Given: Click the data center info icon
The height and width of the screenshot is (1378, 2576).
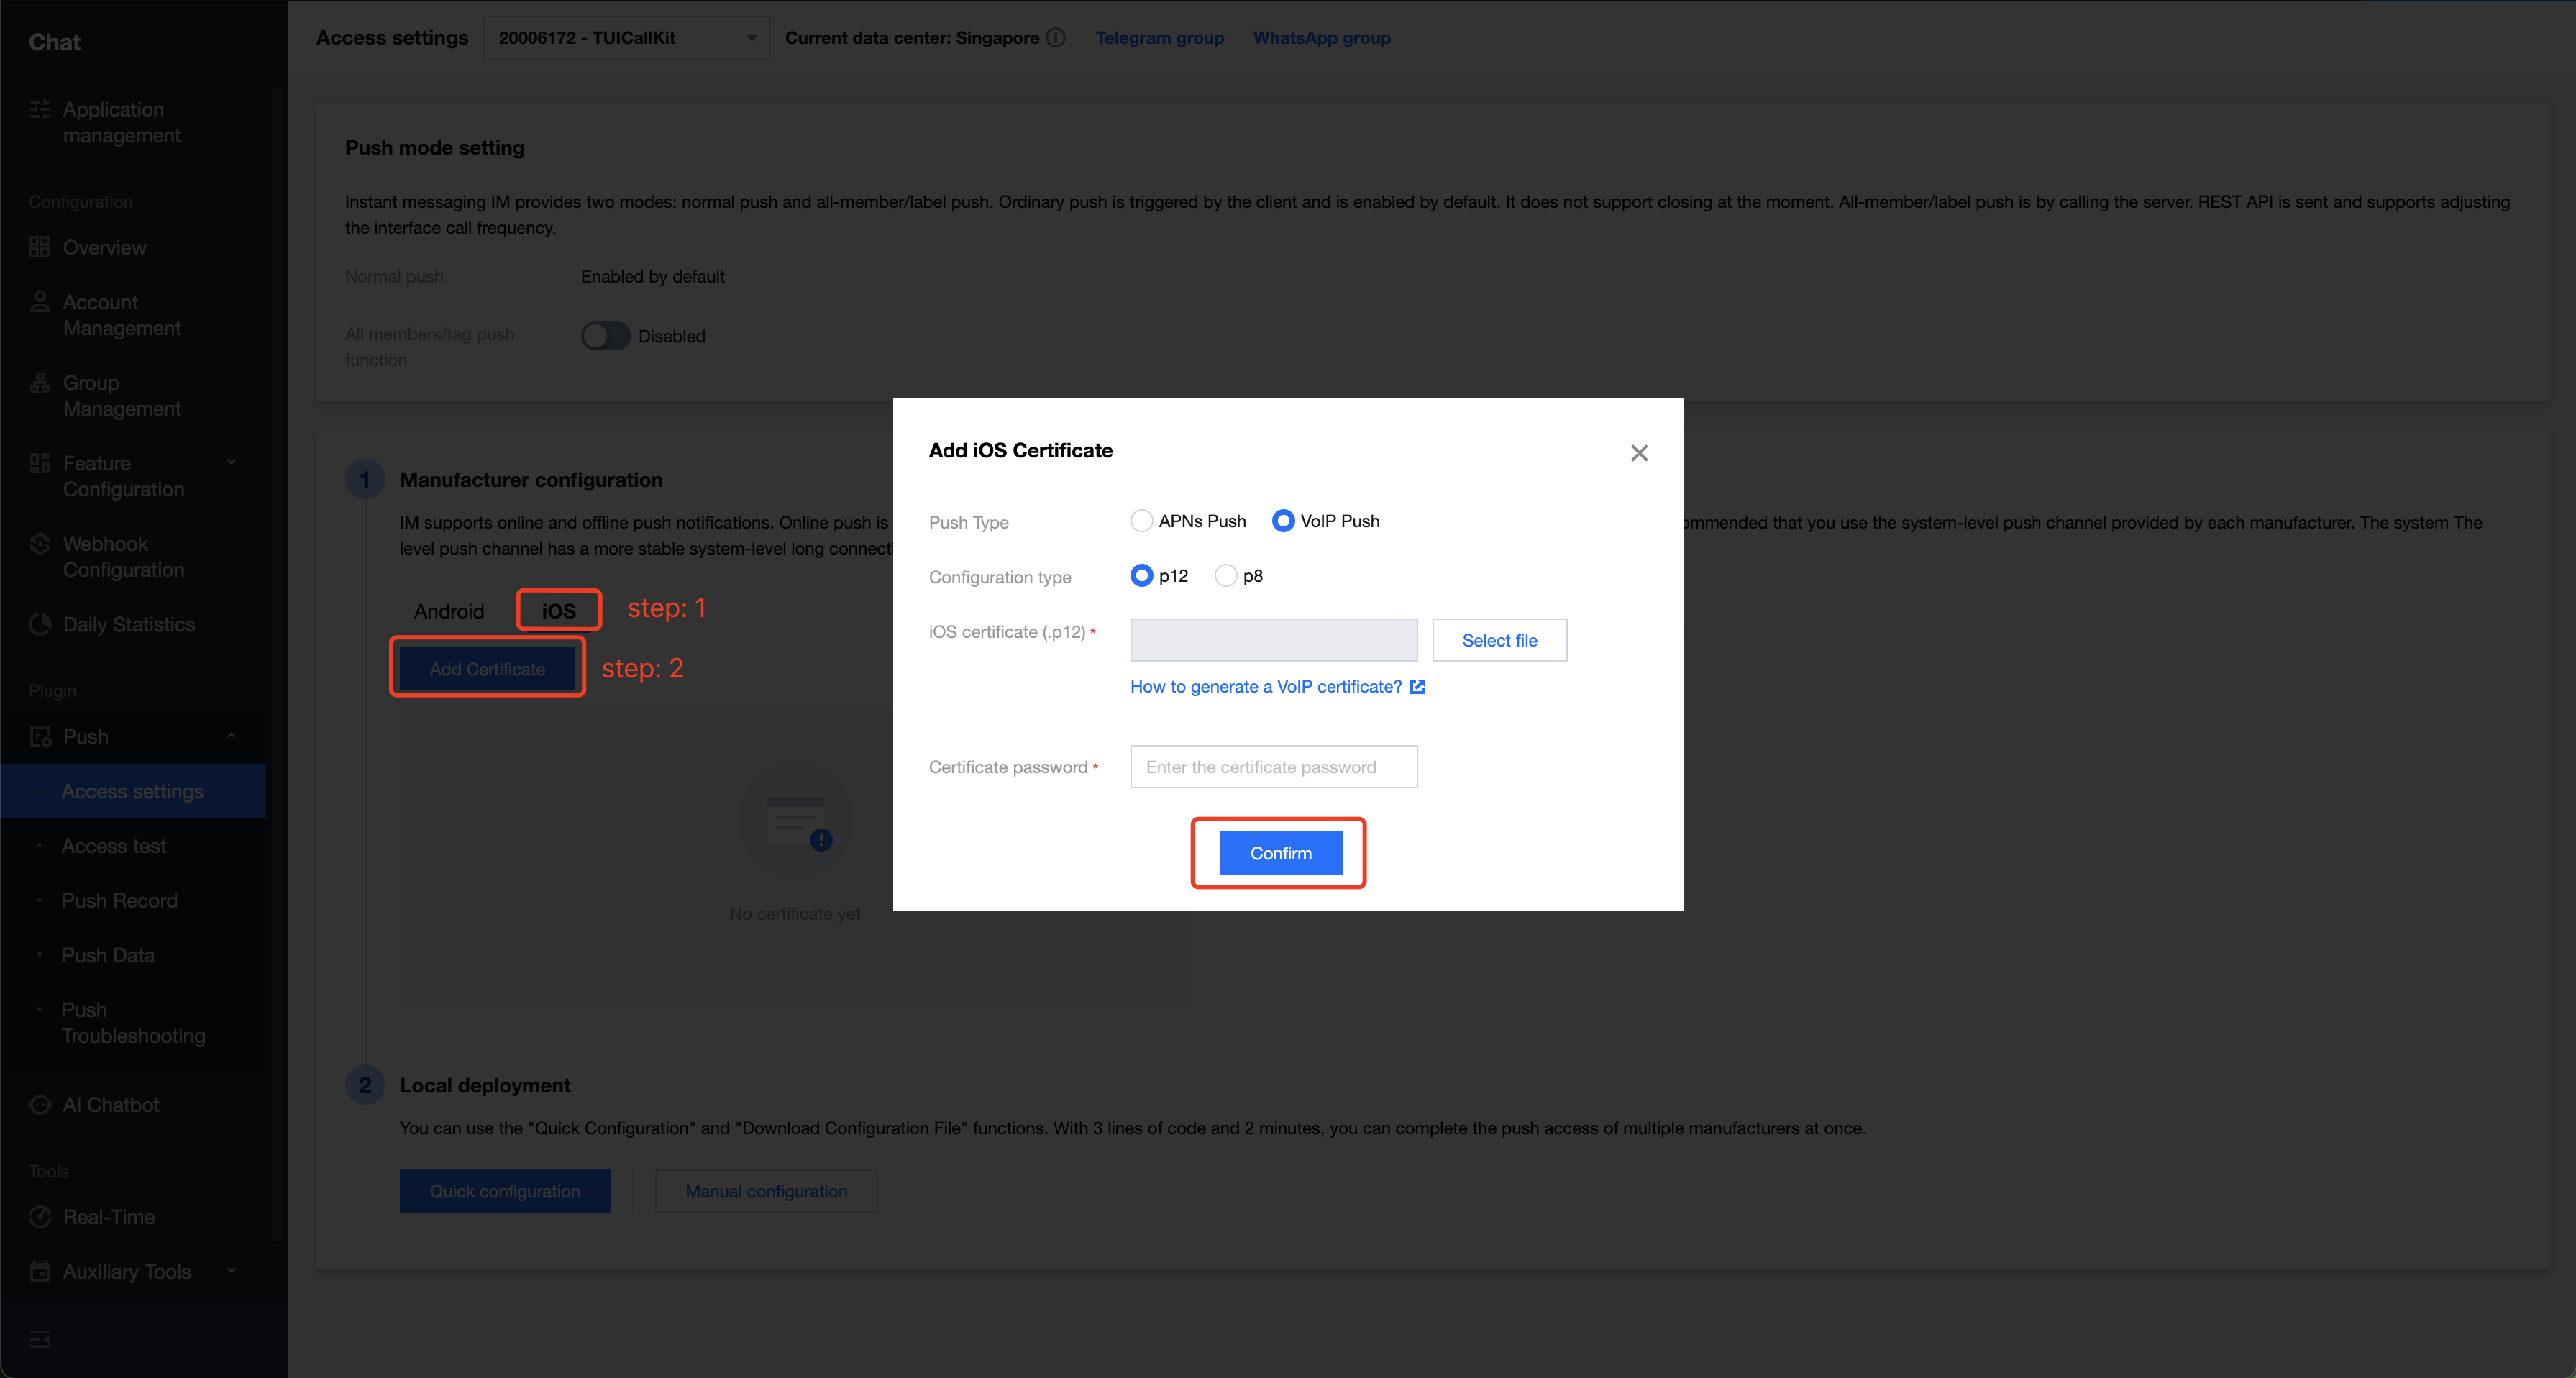Looking at the screenshot, I should 1056,38.
